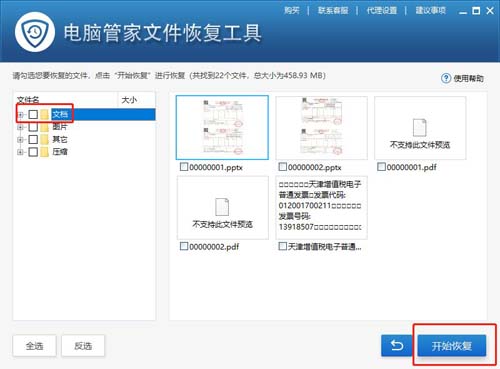Expand the 压缩 tree node
The height and width of the screenshot is (369, 500).
[21, 152]
